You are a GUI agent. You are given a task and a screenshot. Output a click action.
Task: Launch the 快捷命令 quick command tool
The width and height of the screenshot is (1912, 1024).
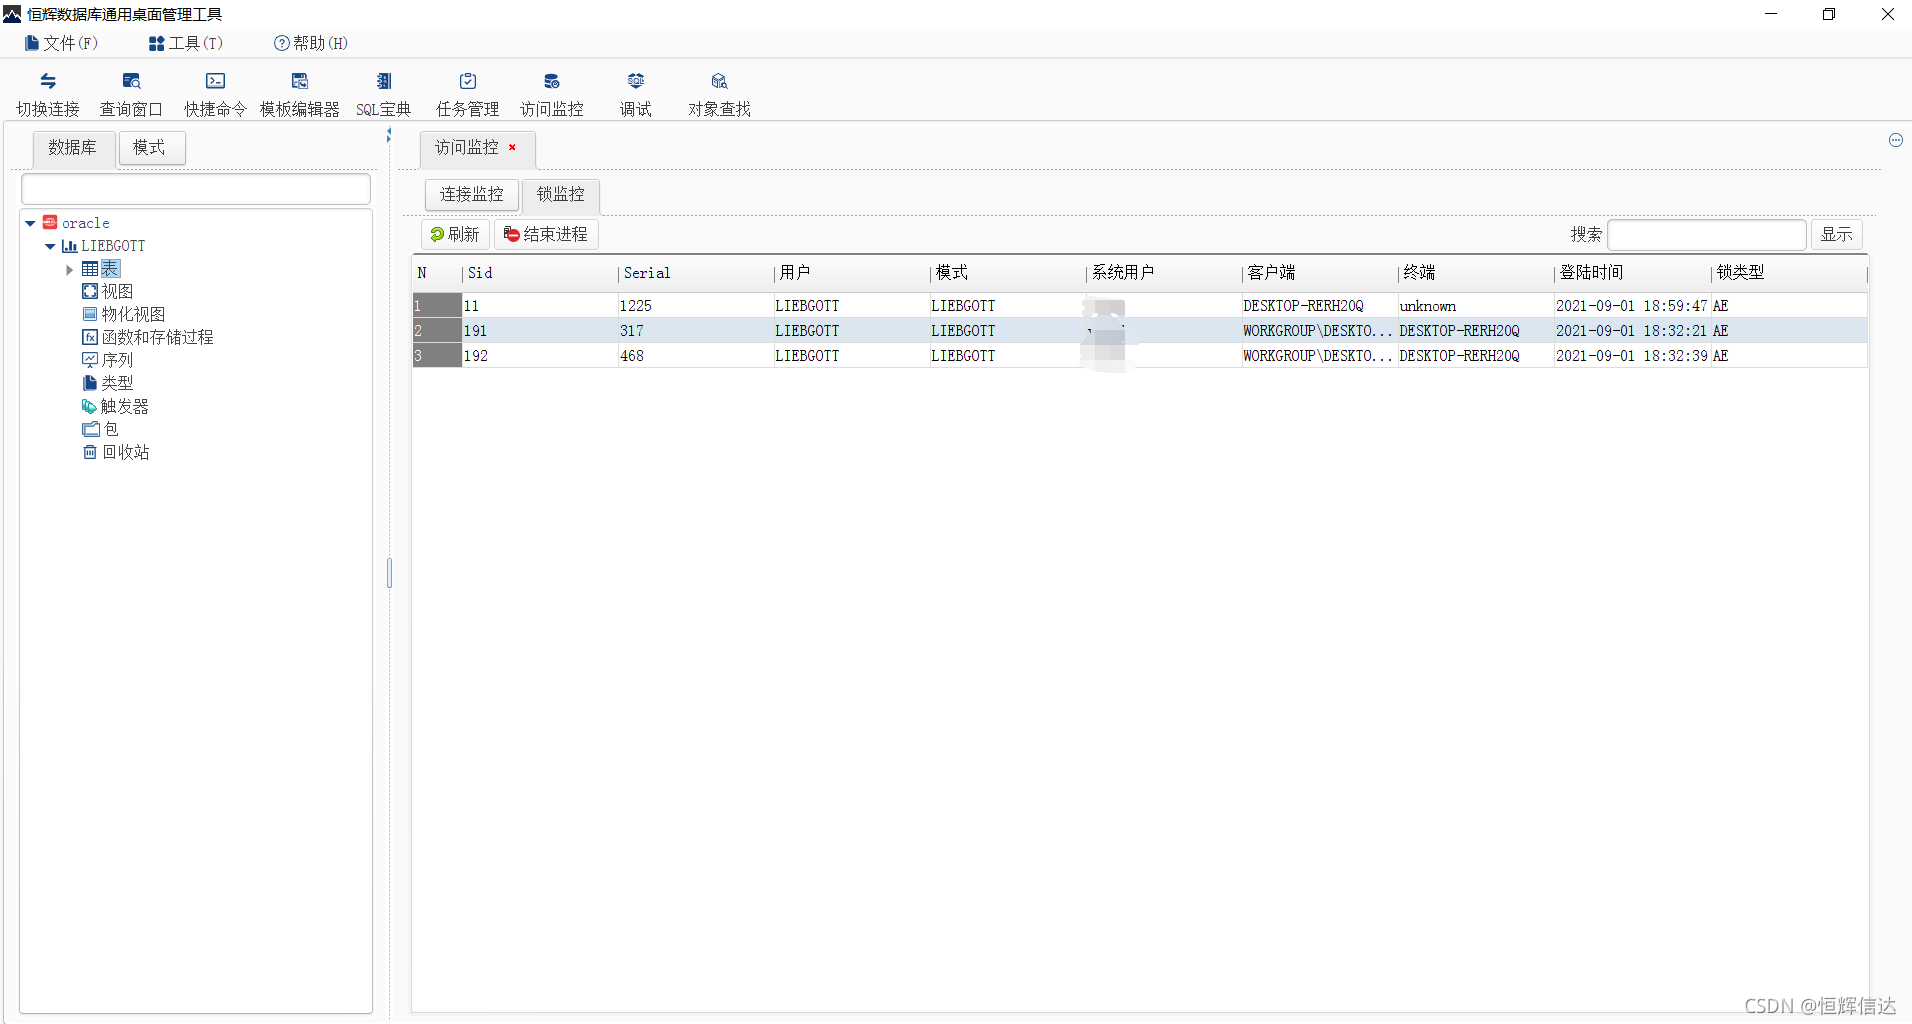pyautogui.click(x=215, y=95)
